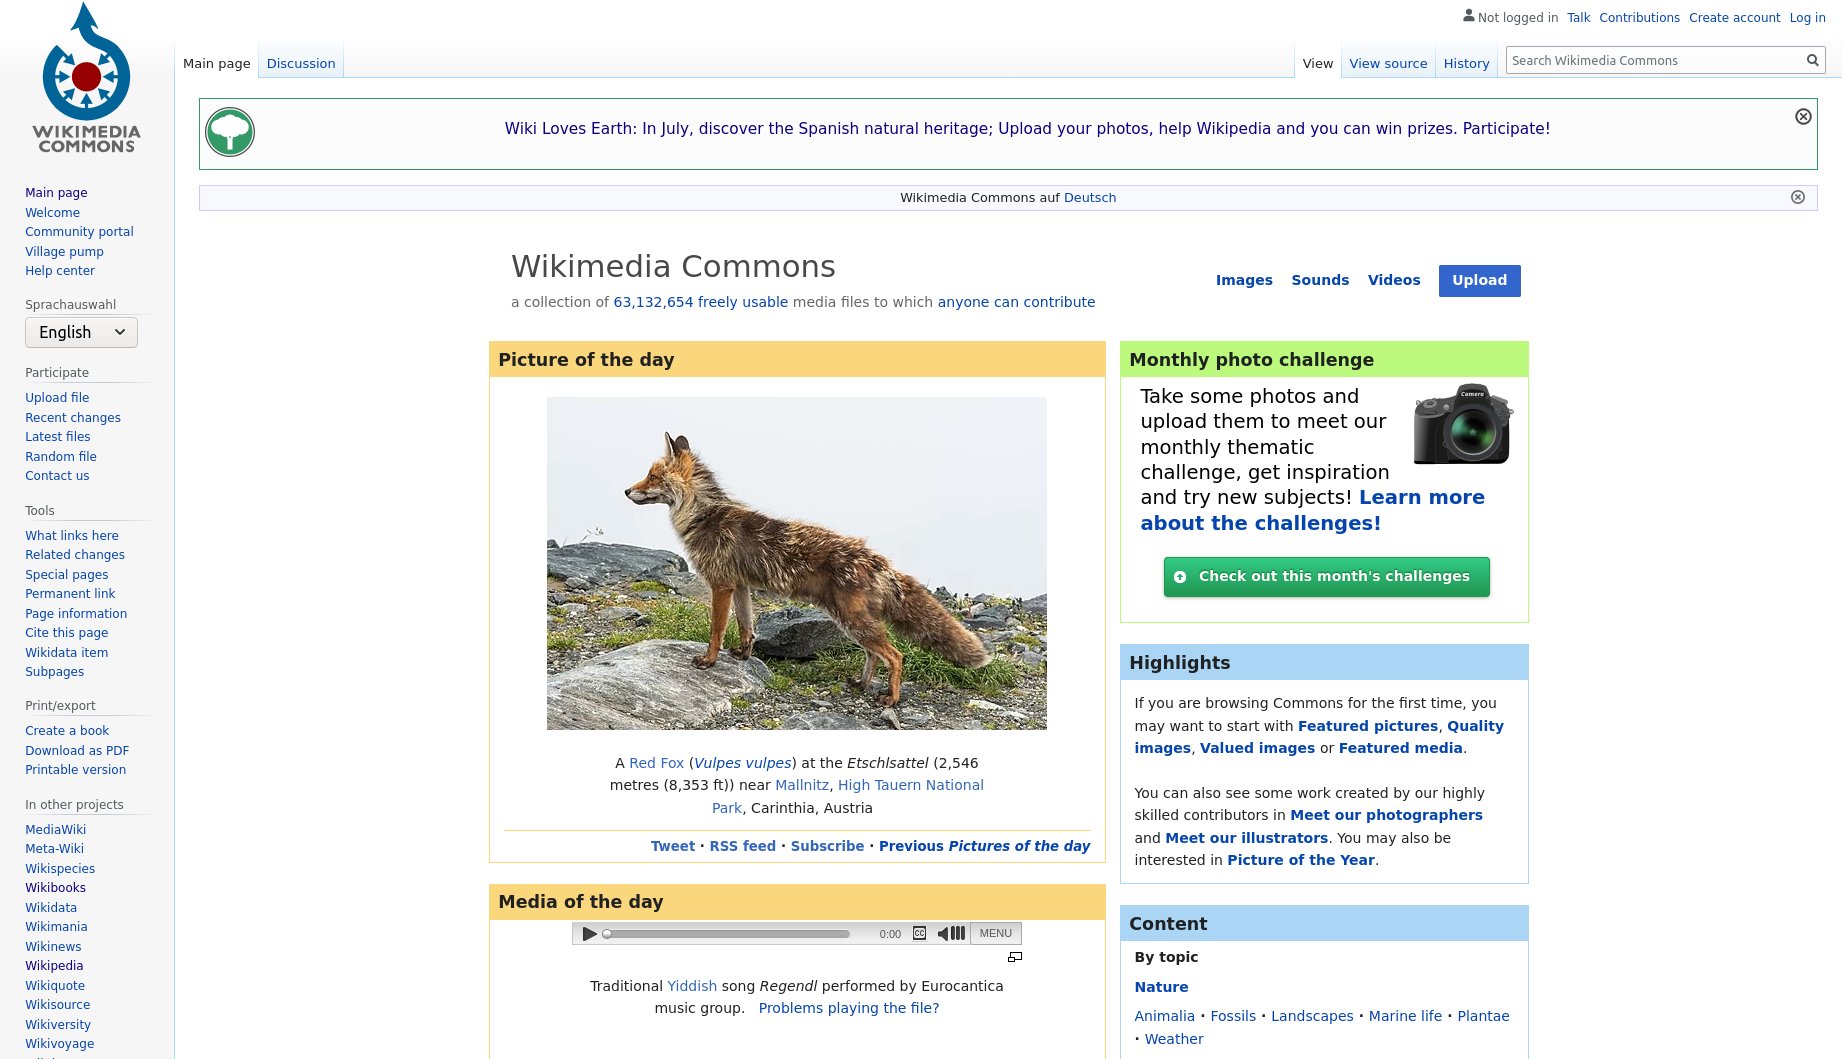1842x1059 pixels.
Task: Click the enlarge icon below audio player
Action: [1015, 958]
